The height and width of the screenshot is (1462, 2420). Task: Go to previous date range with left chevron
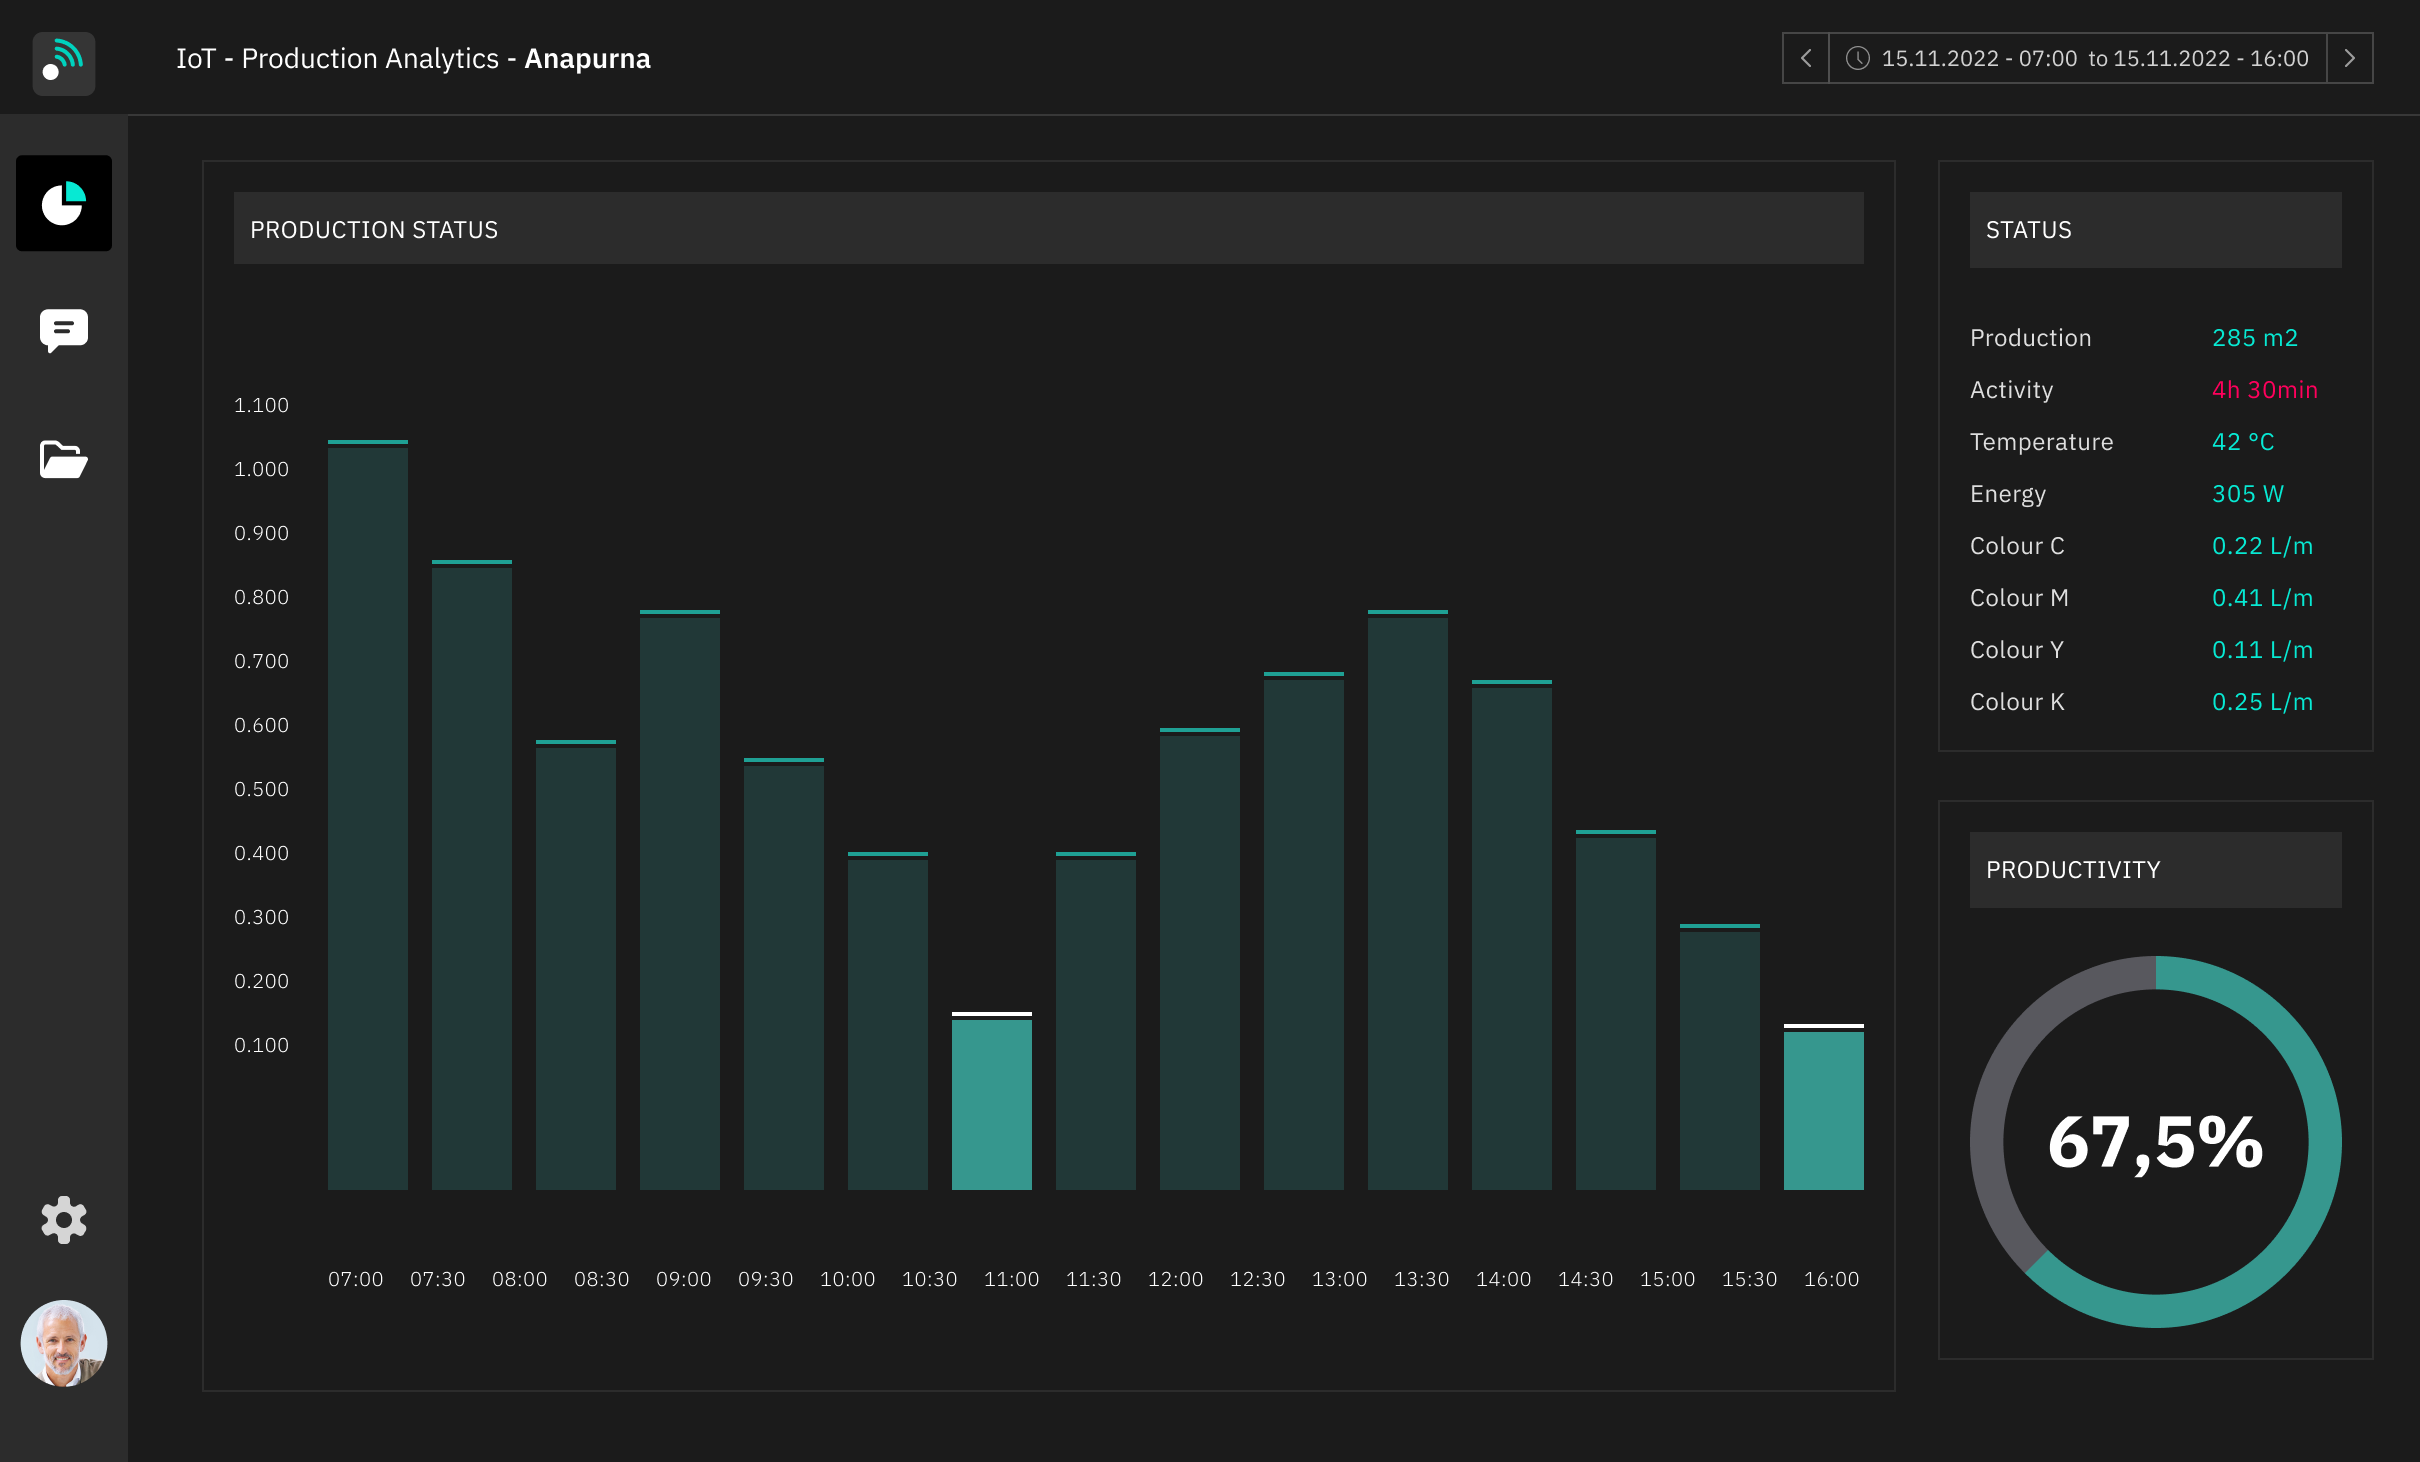point(1806,58)
